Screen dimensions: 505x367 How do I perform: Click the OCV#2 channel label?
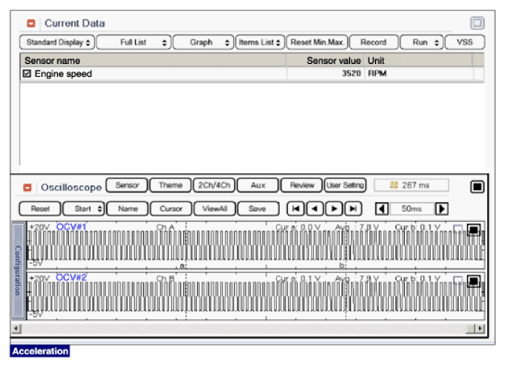pyautogui.click(x=71, y=277)
